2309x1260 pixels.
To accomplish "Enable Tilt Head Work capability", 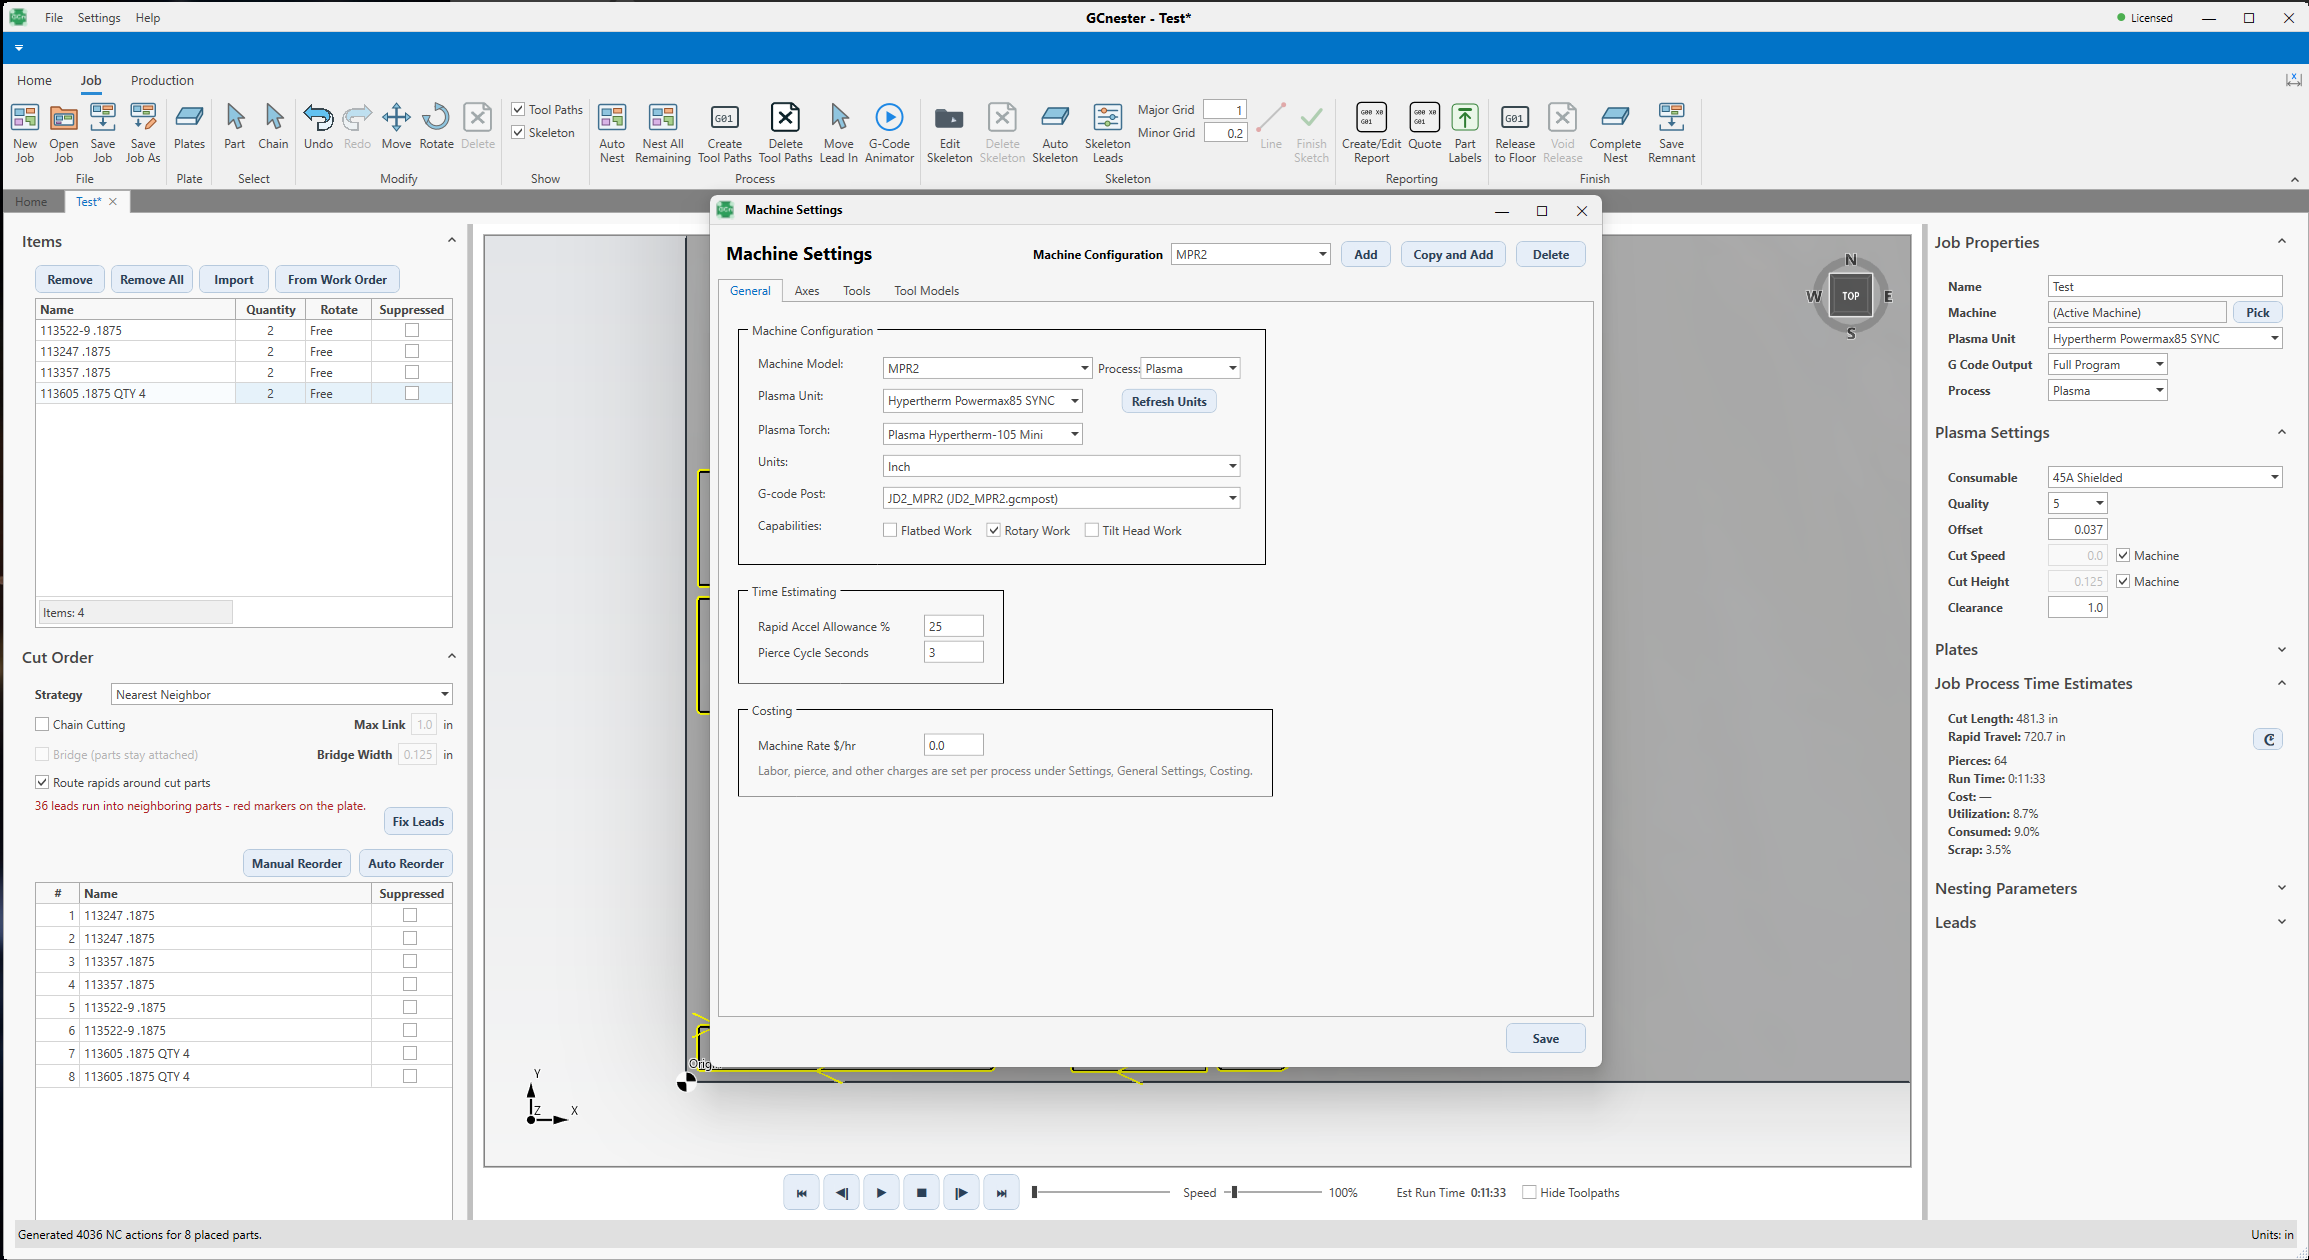I will (x=1092, y=530).
